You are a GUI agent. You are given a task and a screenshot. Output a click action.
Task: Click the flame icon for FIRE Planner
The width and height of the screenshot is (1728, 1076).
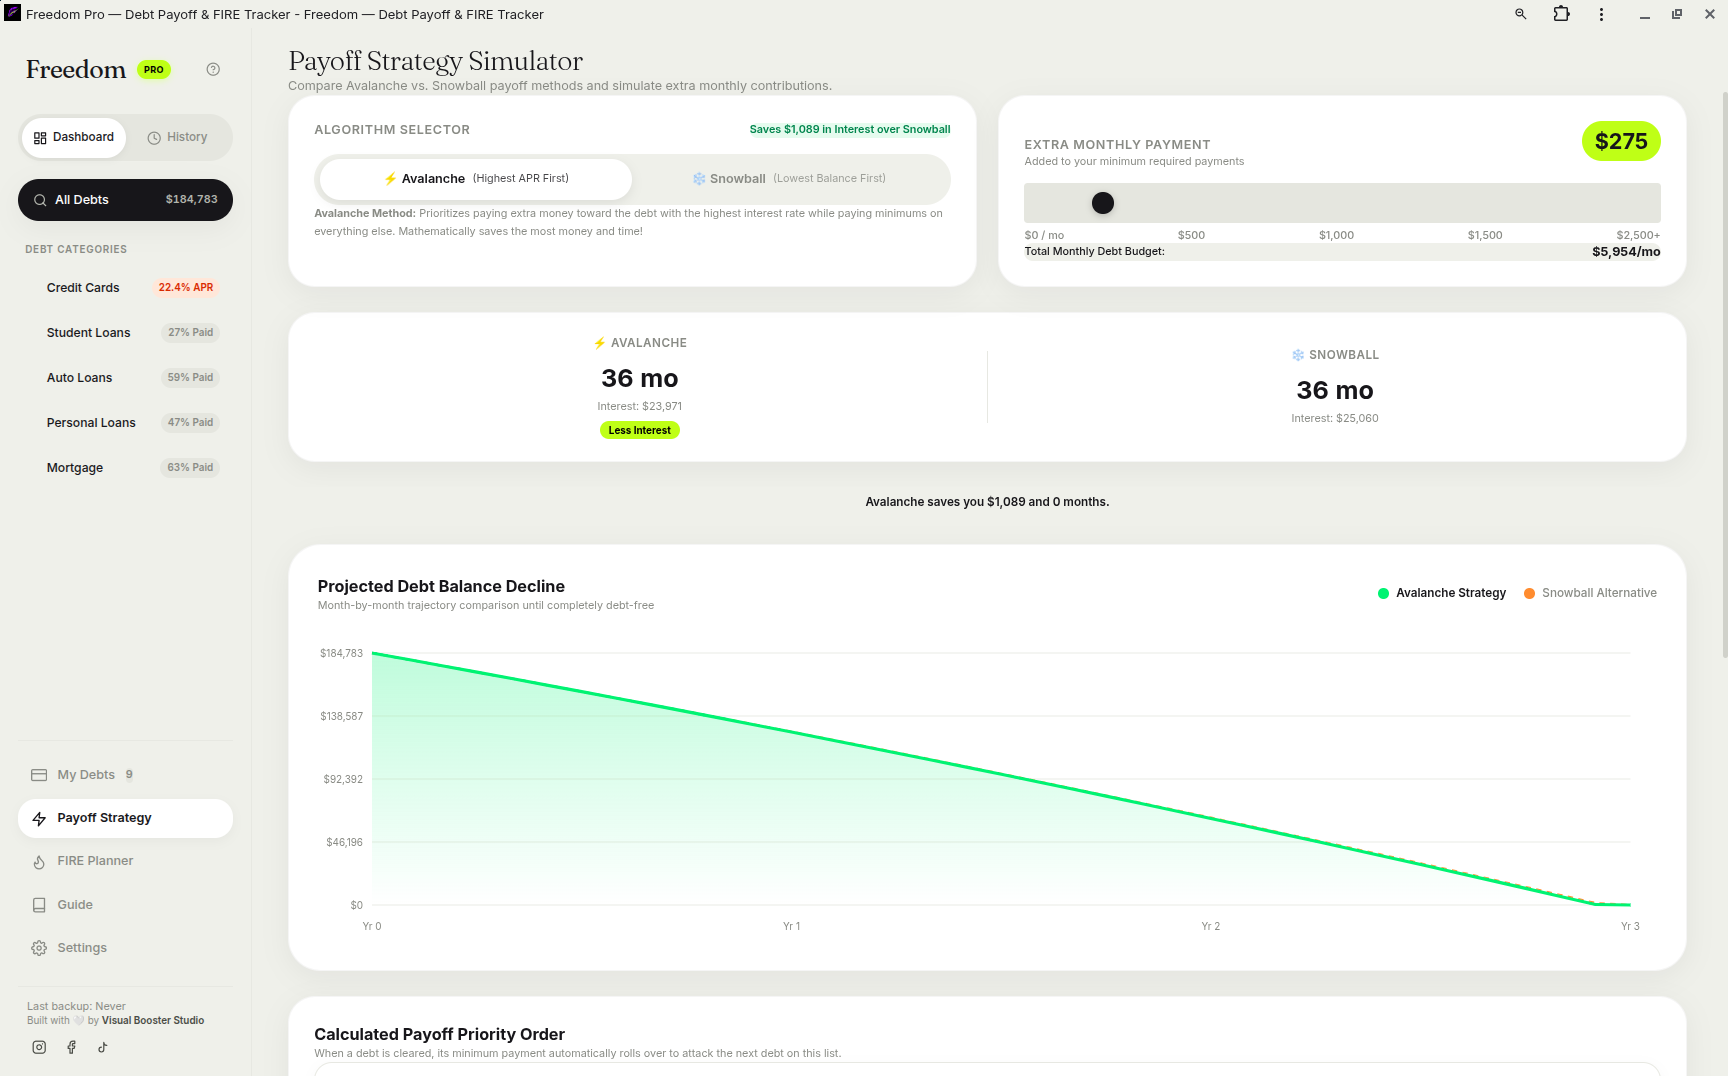[x=39, y=861]
